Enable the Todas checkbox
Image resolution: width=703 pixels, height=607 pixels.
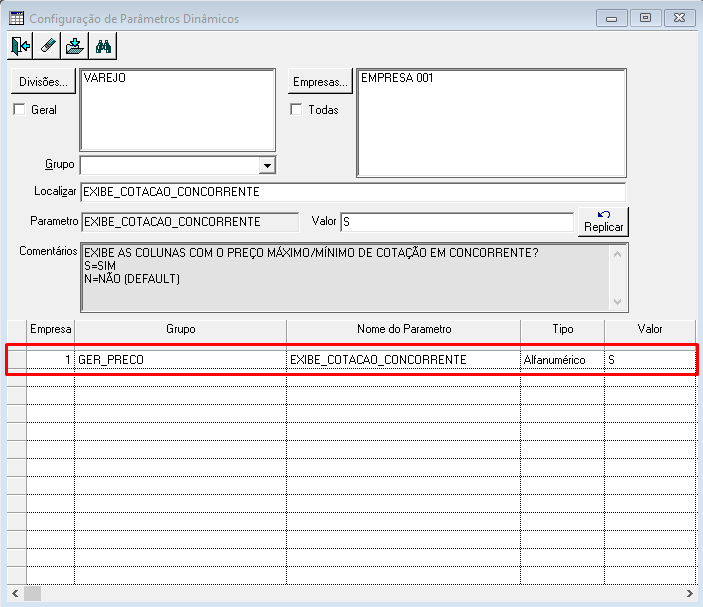coord(296,109)
